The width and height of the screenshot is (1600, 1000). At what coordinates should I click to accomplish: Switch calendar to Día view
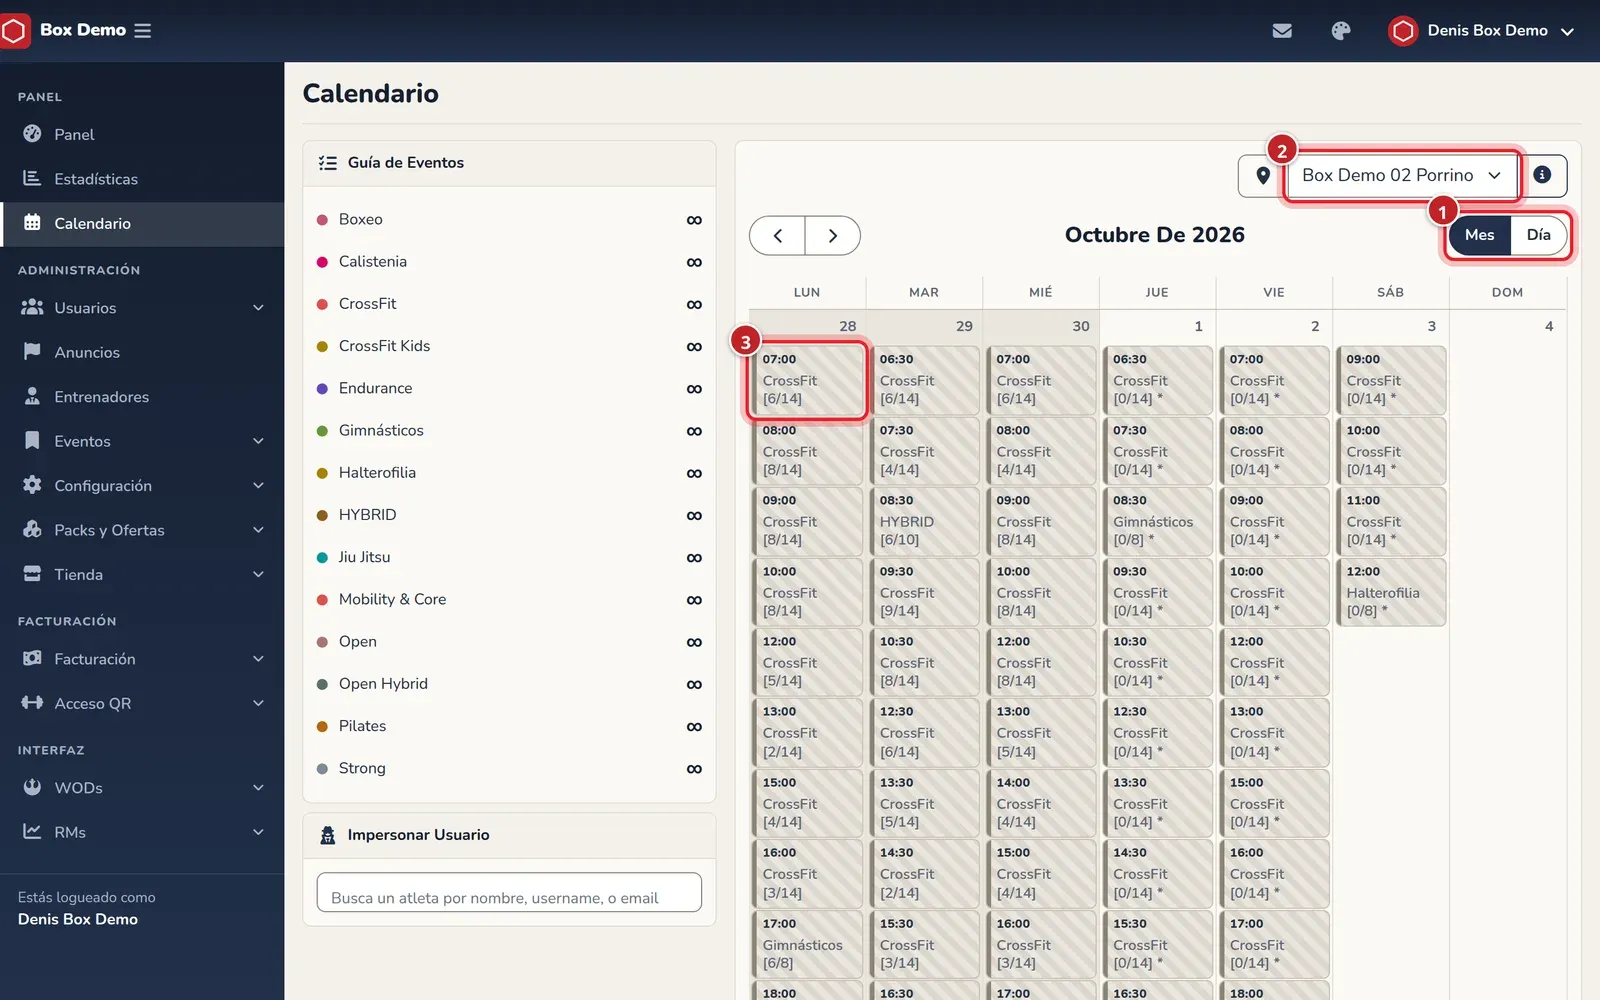pos(1539,235)
